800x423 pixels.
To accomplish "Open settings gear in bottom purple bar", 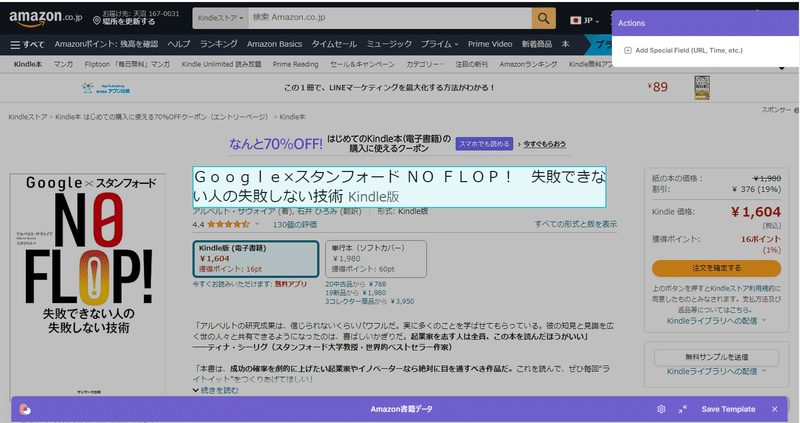I will coord(661,409).
